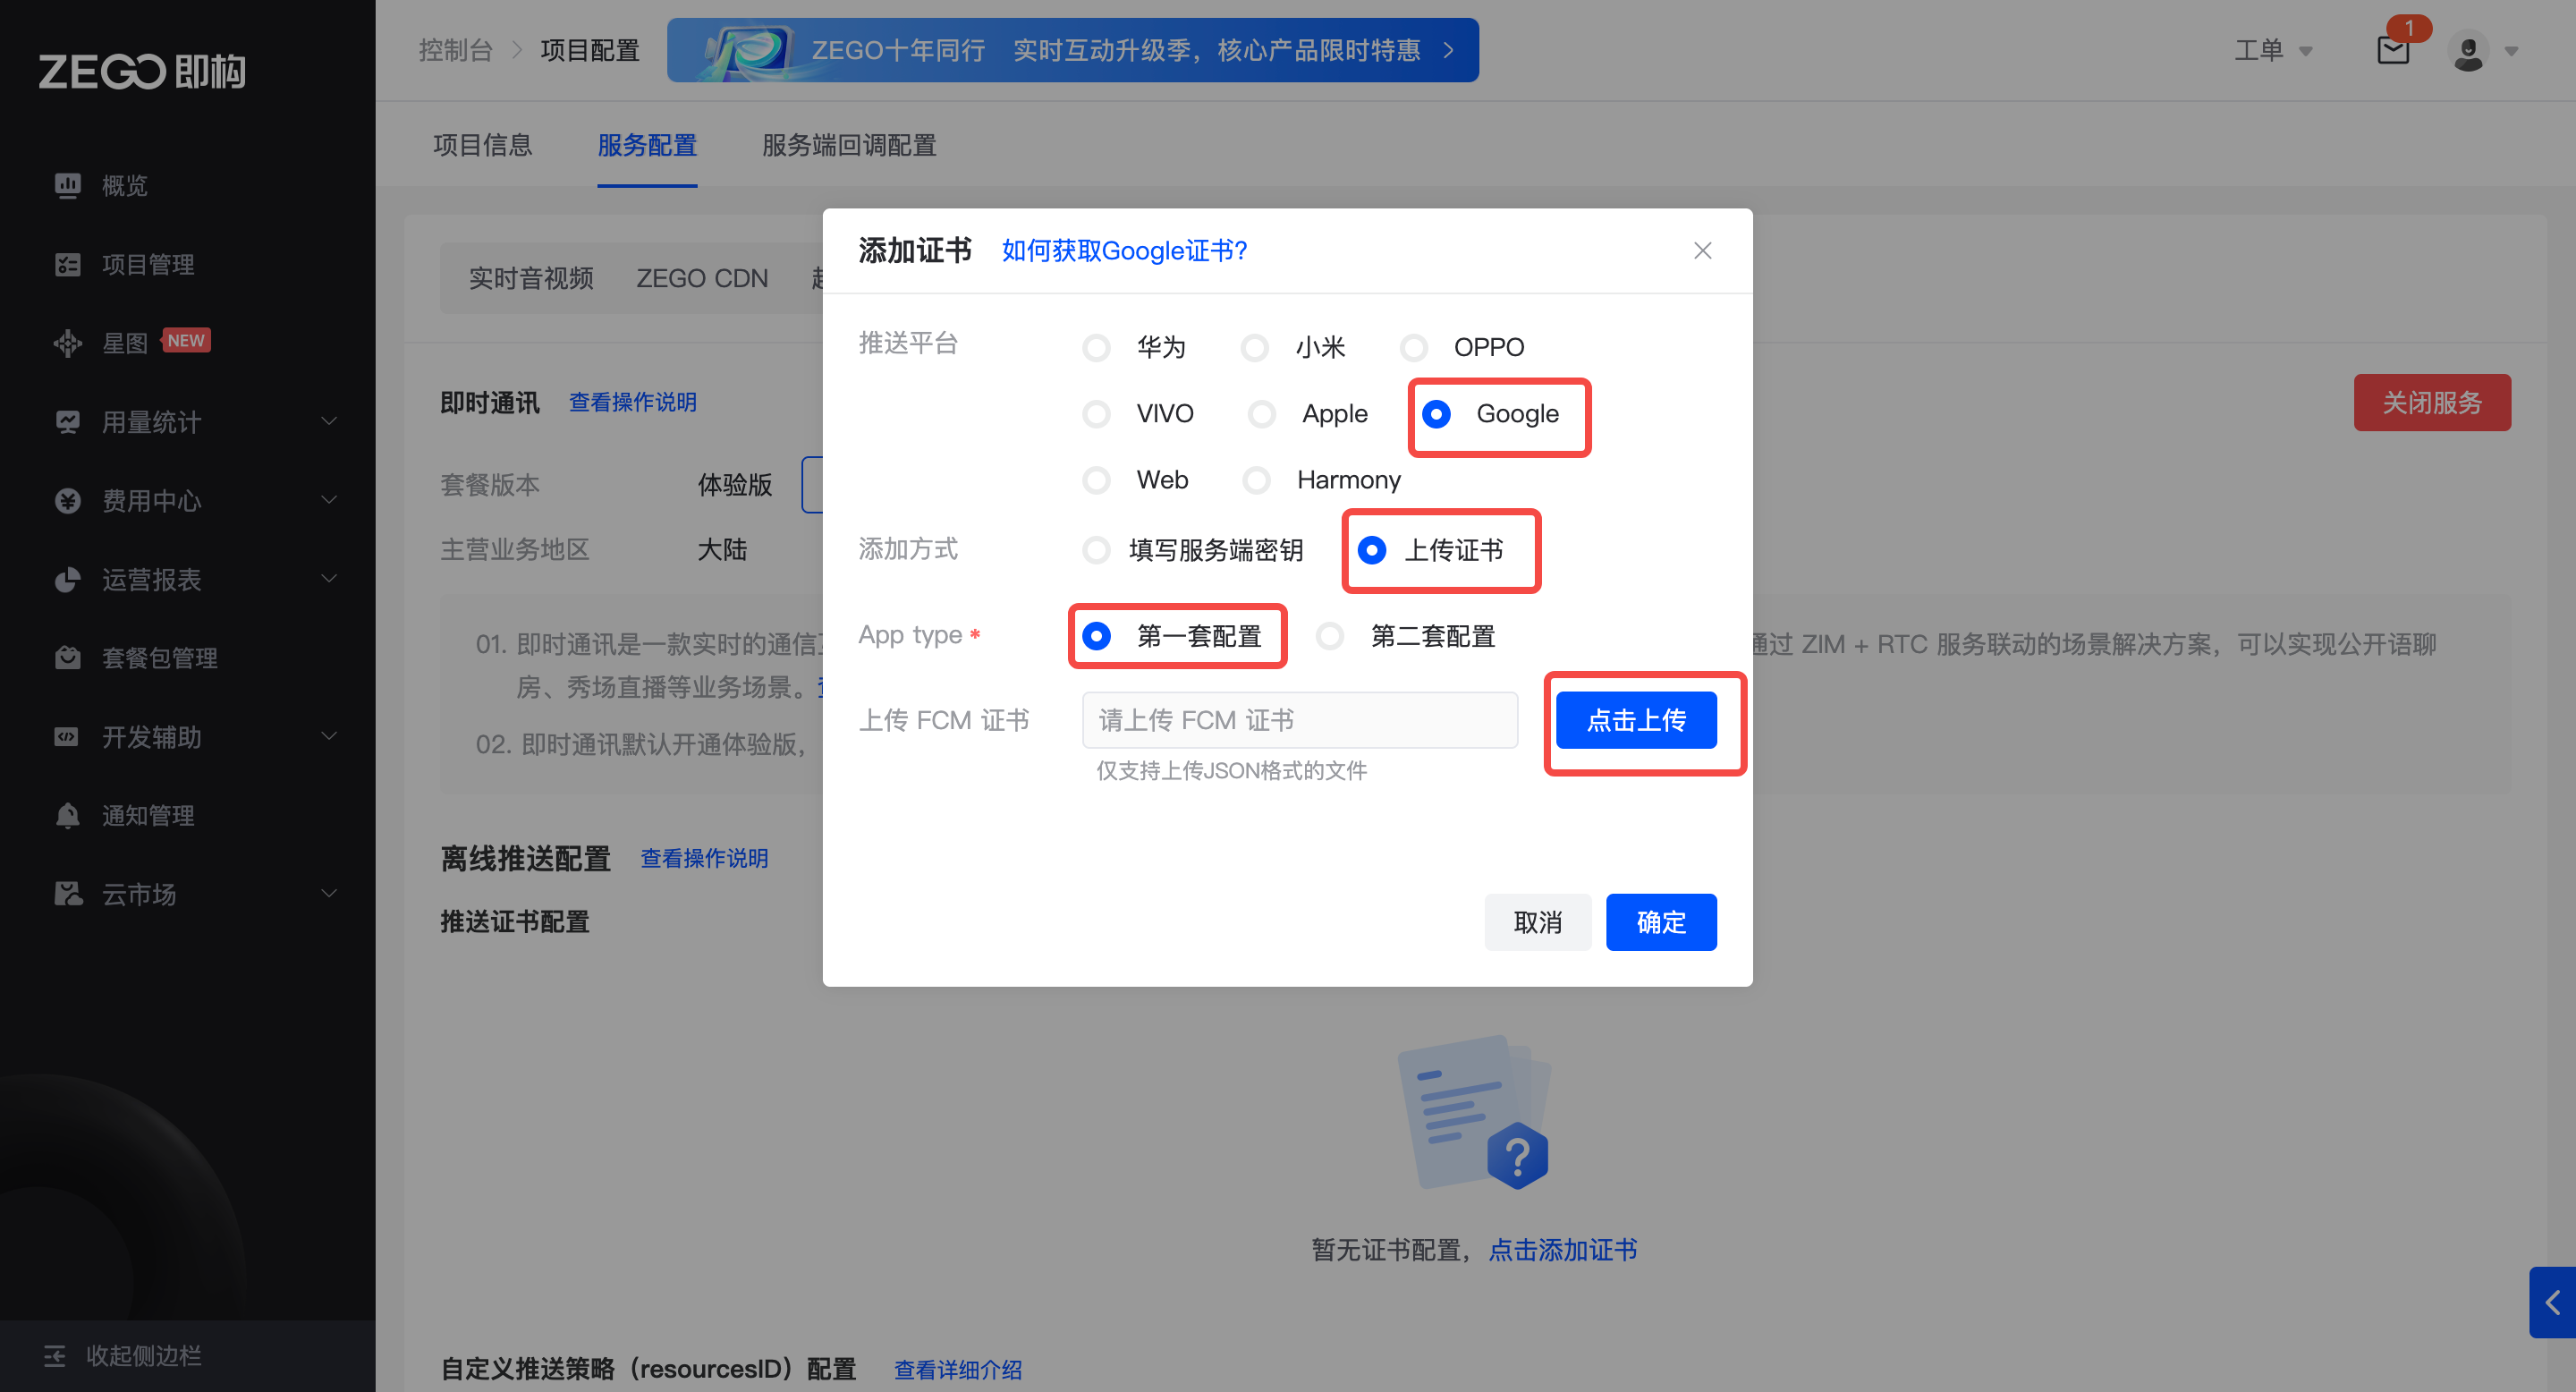
Task: Open the account dropdown arrow
Action: pyautogui.click(x=2511, y=51)
